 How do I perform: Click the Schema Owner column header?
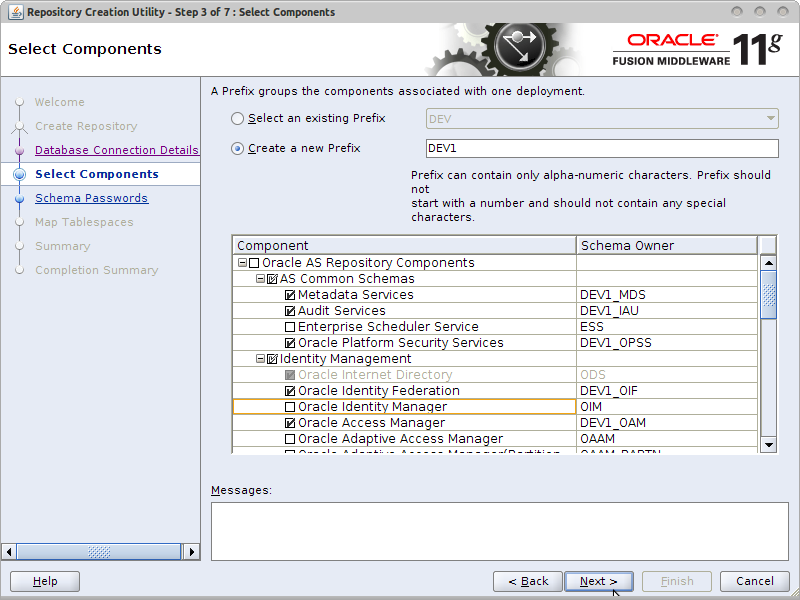[667, 245]
